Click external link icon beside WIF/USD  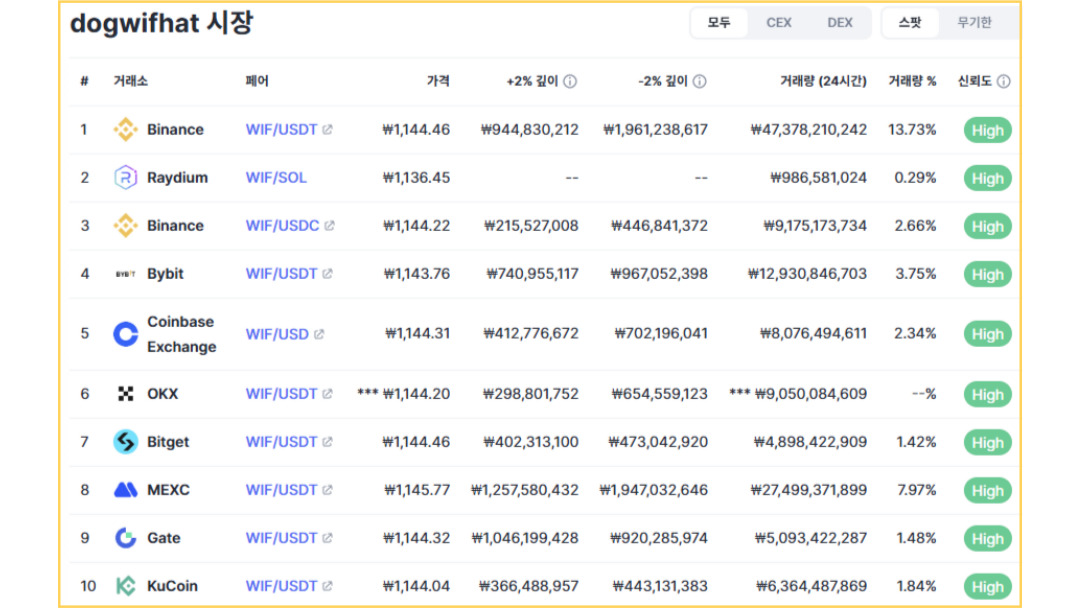pyautogui.click(x=319, y=334)
